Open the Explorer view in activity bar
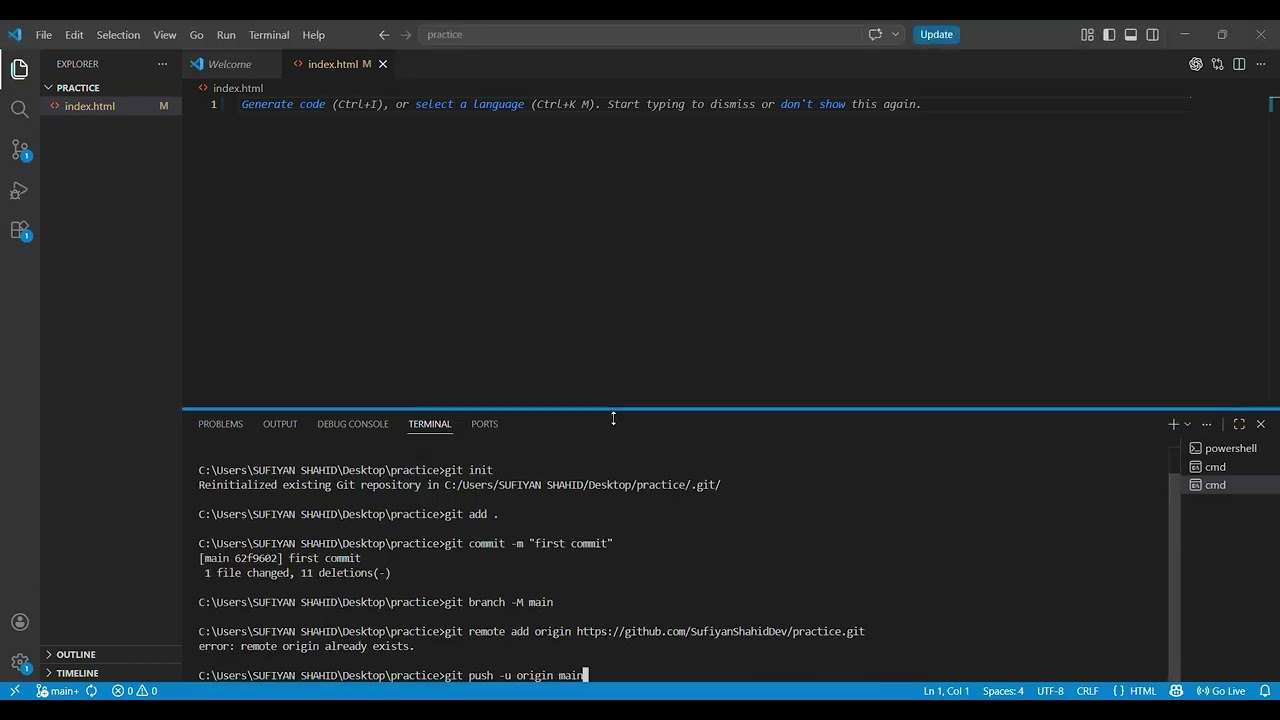1280x720 pixels. (x=20, y=70)
